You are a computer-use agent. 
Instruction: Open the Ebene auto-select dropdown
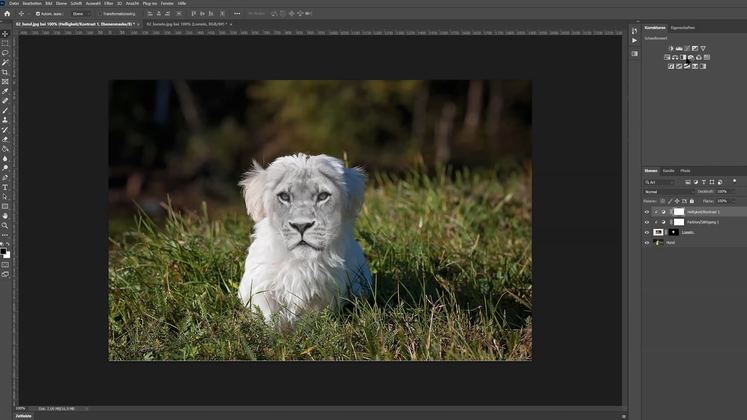pyautogui.click(x=81, y=14)
